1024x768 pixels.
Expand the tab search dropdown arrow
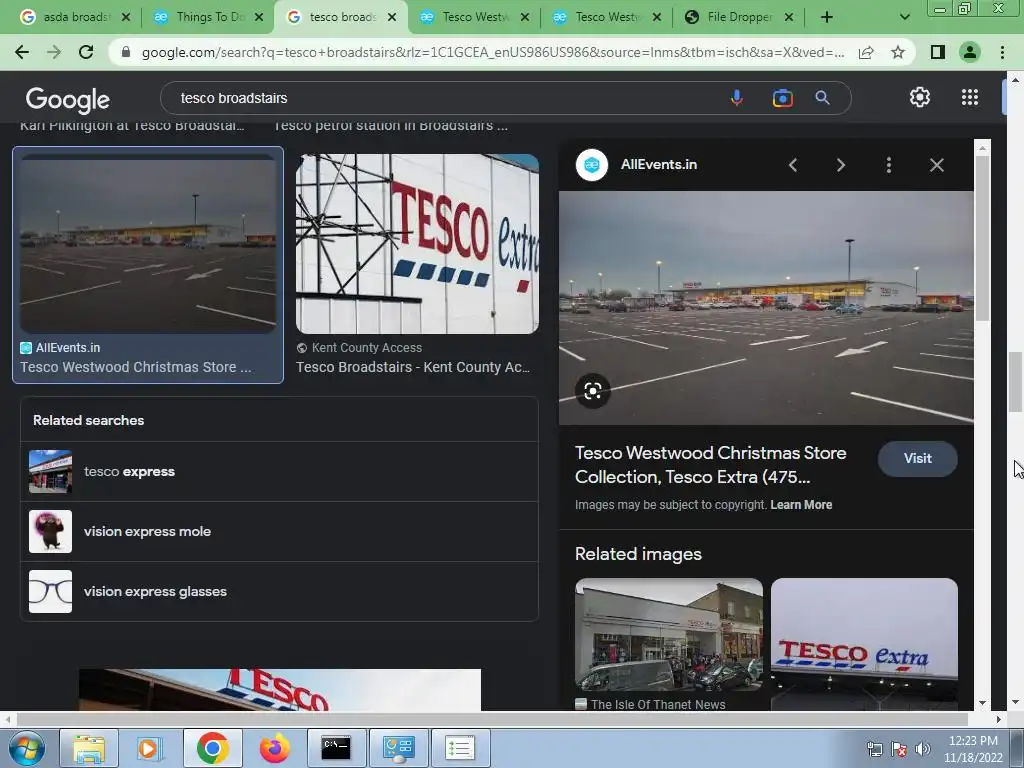click(x=904, y=17)
